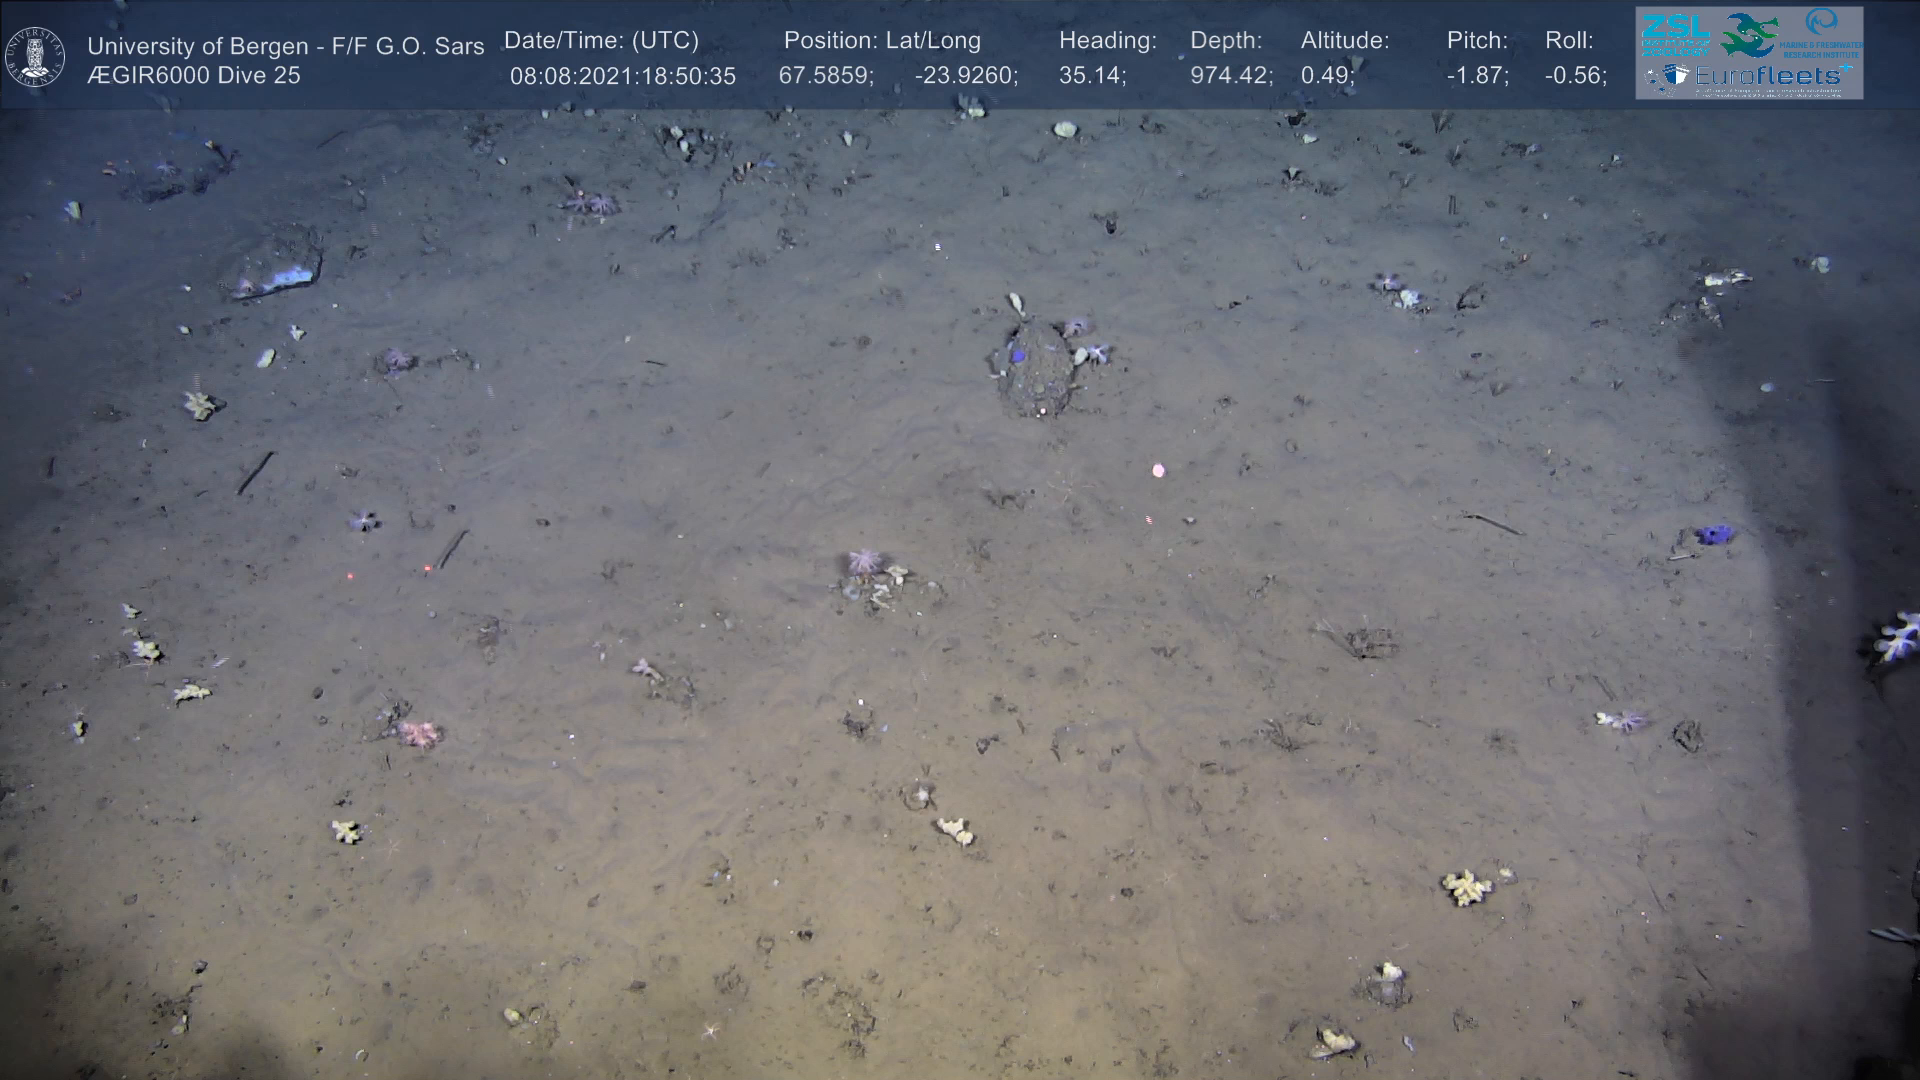1920x1080 pixels.
Task: Click the Date/Time (UTC) header
Action: pos(601,41)
